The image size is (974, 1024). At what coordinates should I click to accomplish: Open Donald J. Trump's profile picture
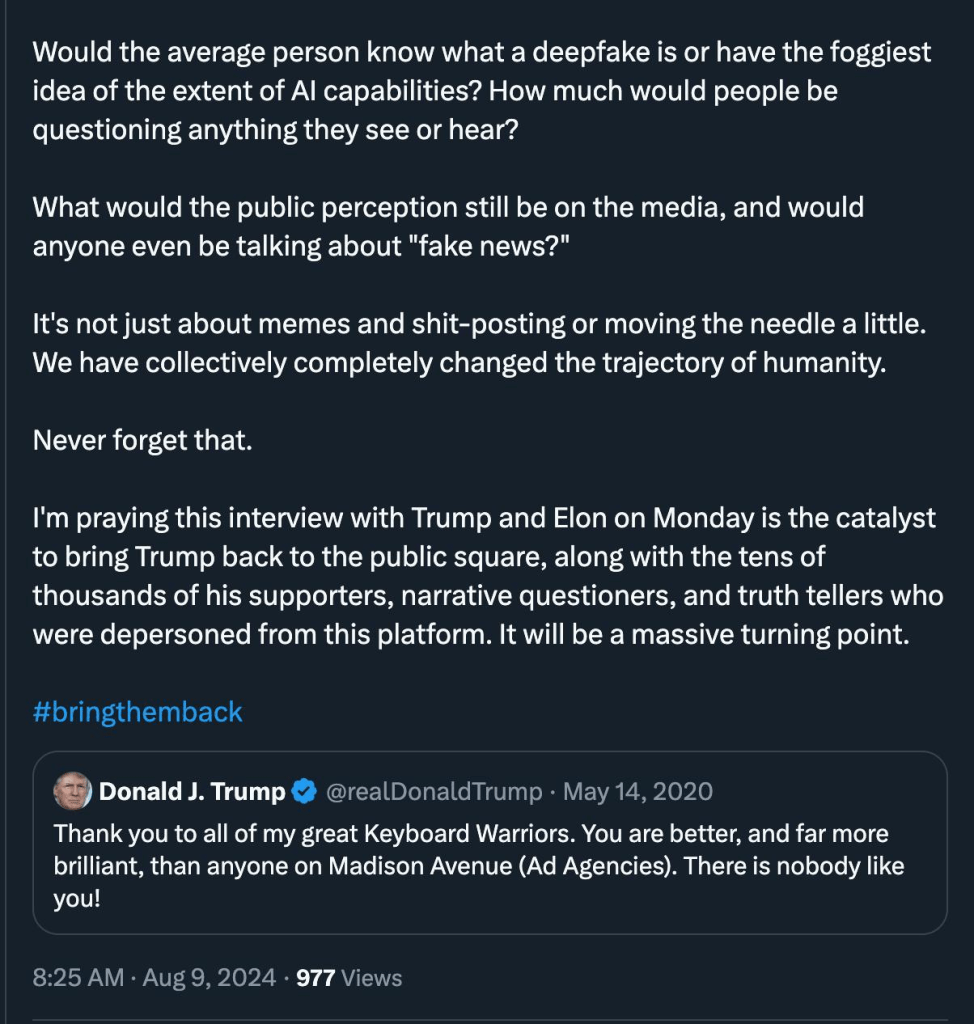coord(73,792)
